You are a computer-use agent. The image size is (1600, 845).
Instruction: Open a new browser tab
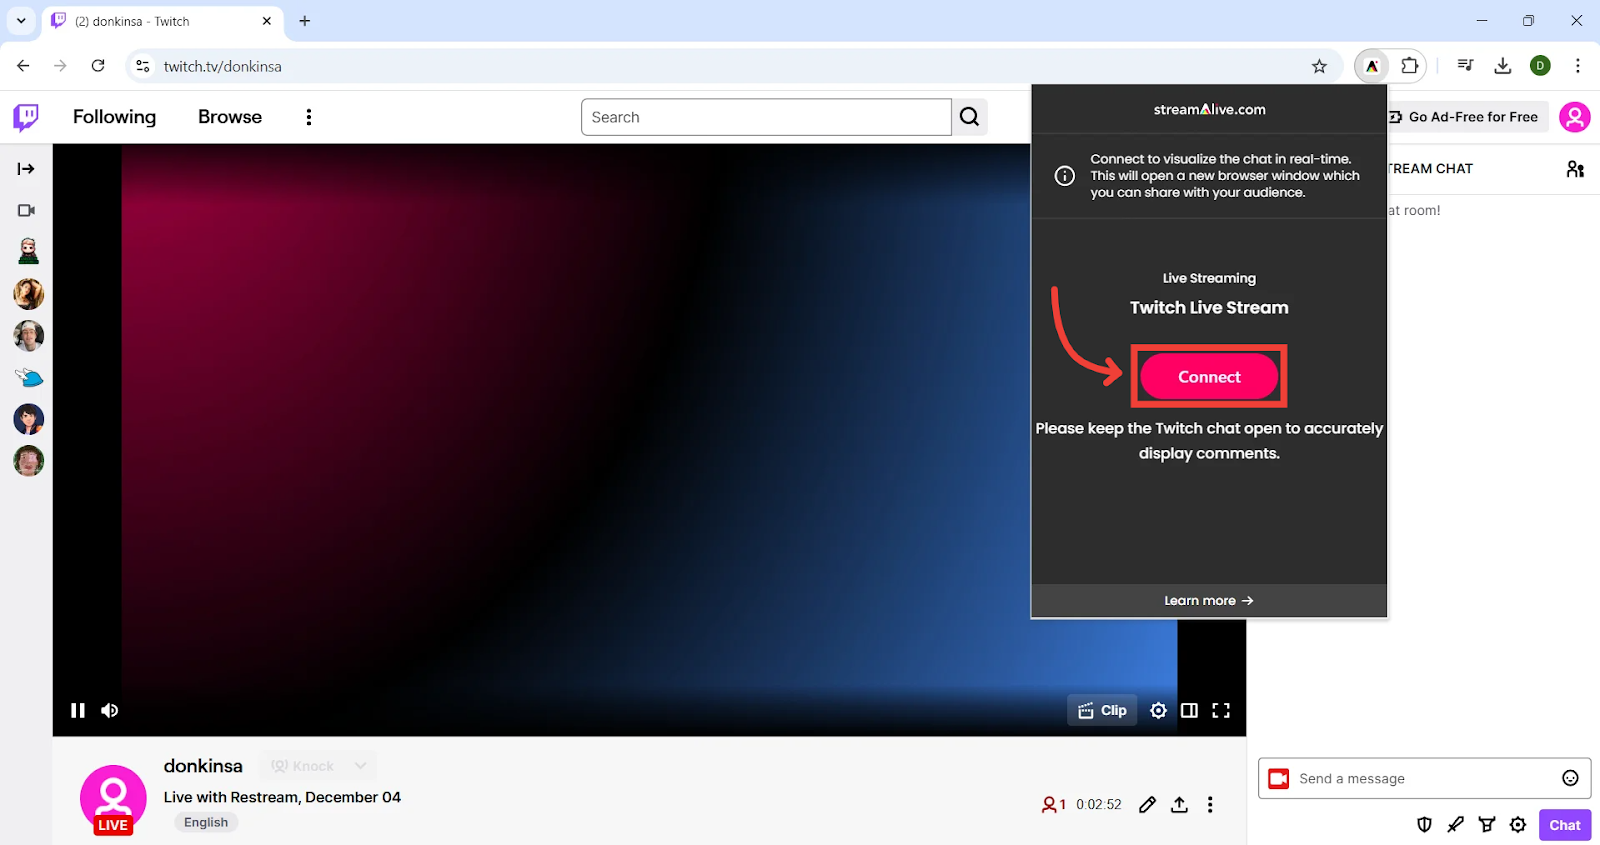pos(305,21)
